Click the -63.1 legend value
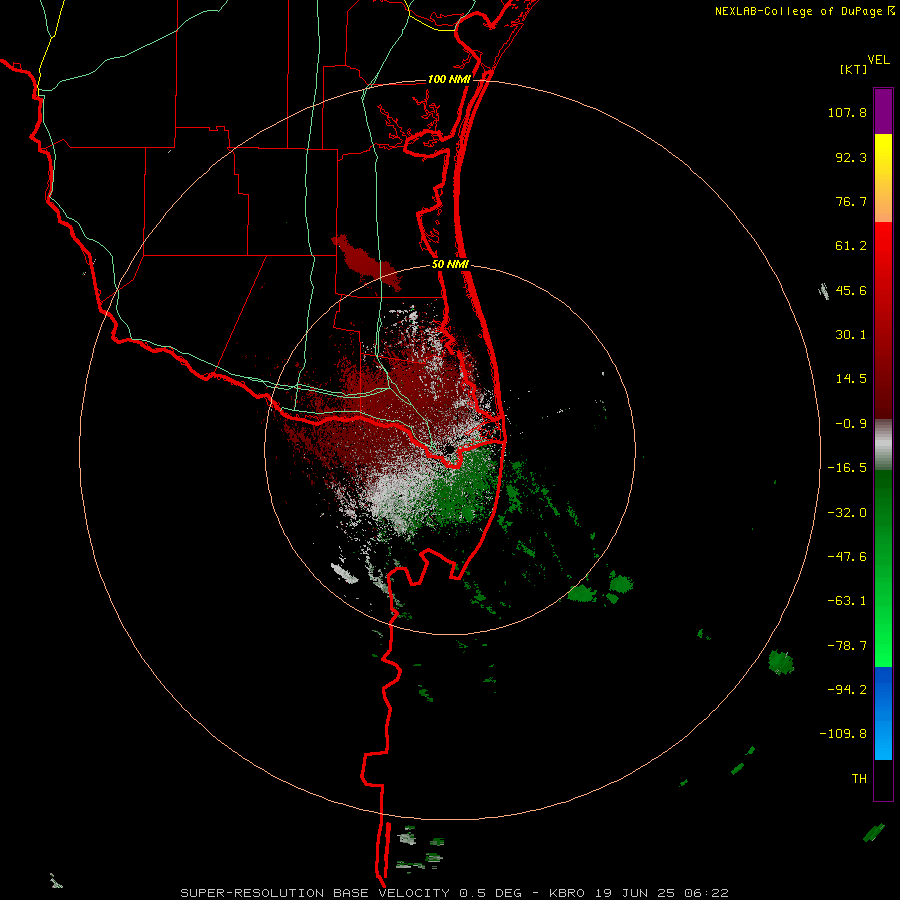This screenshot has height=900, width=900. 847,601
